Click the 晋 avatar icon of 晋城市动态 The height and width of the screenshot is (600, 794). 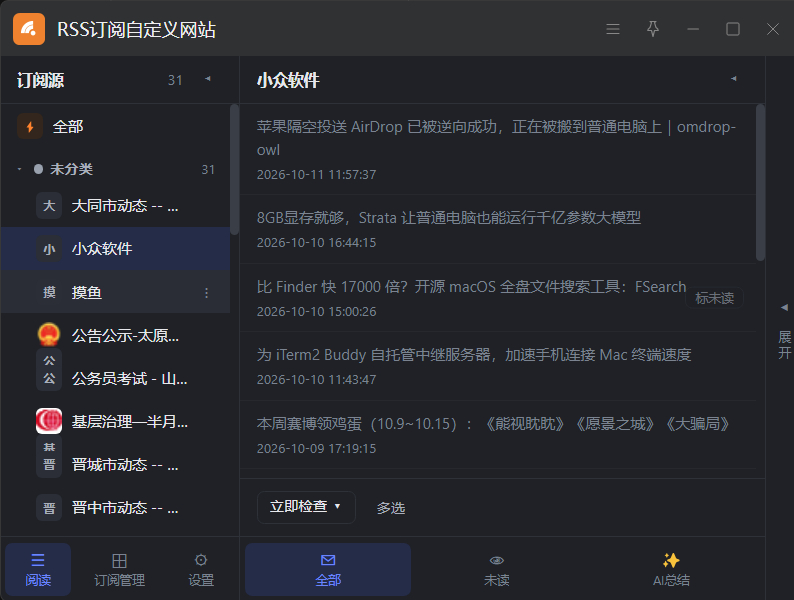[49, 464]
